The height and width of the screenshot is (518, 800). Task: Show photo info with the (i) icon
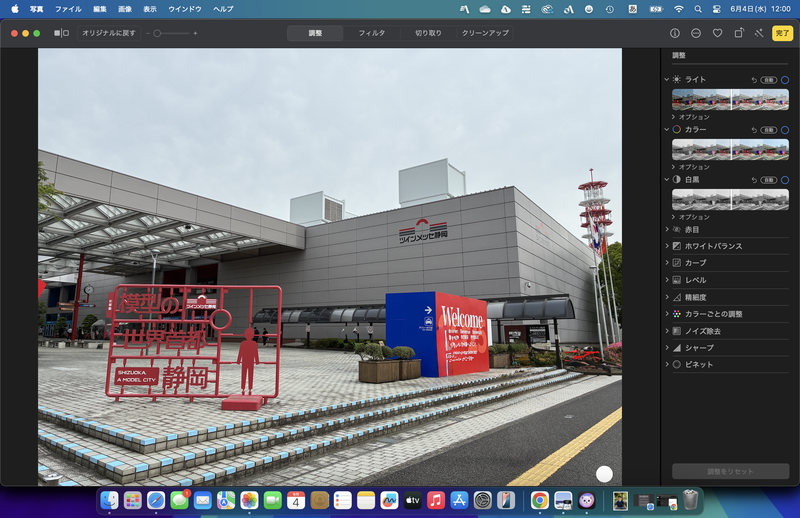click(674, 33)
